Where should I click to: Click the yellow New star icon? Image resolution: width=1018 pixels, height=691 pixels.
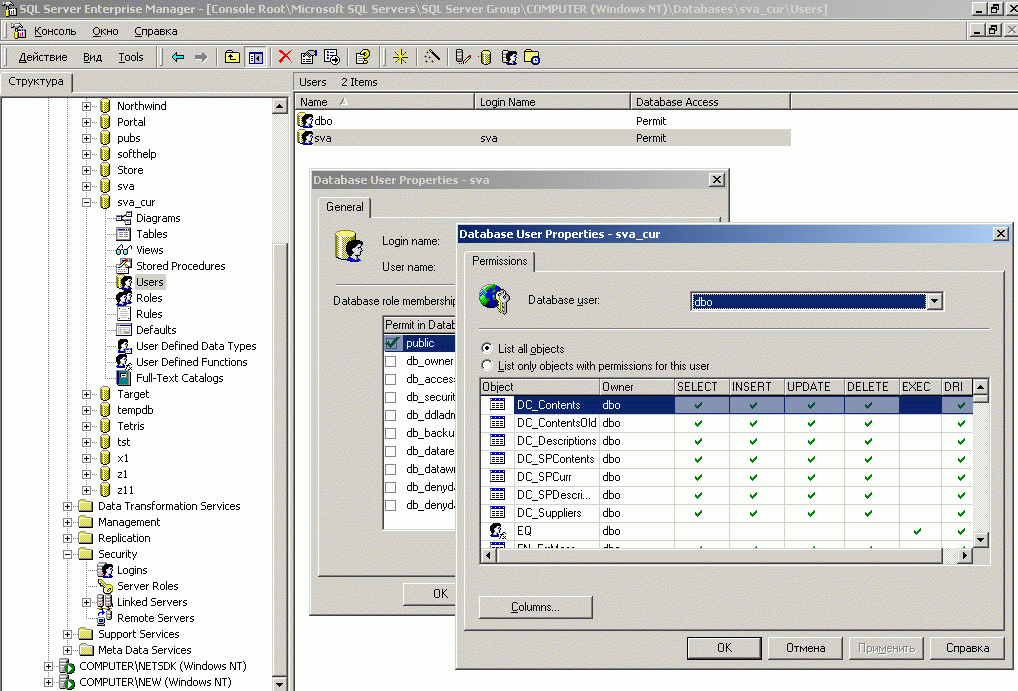pos(401,57)
